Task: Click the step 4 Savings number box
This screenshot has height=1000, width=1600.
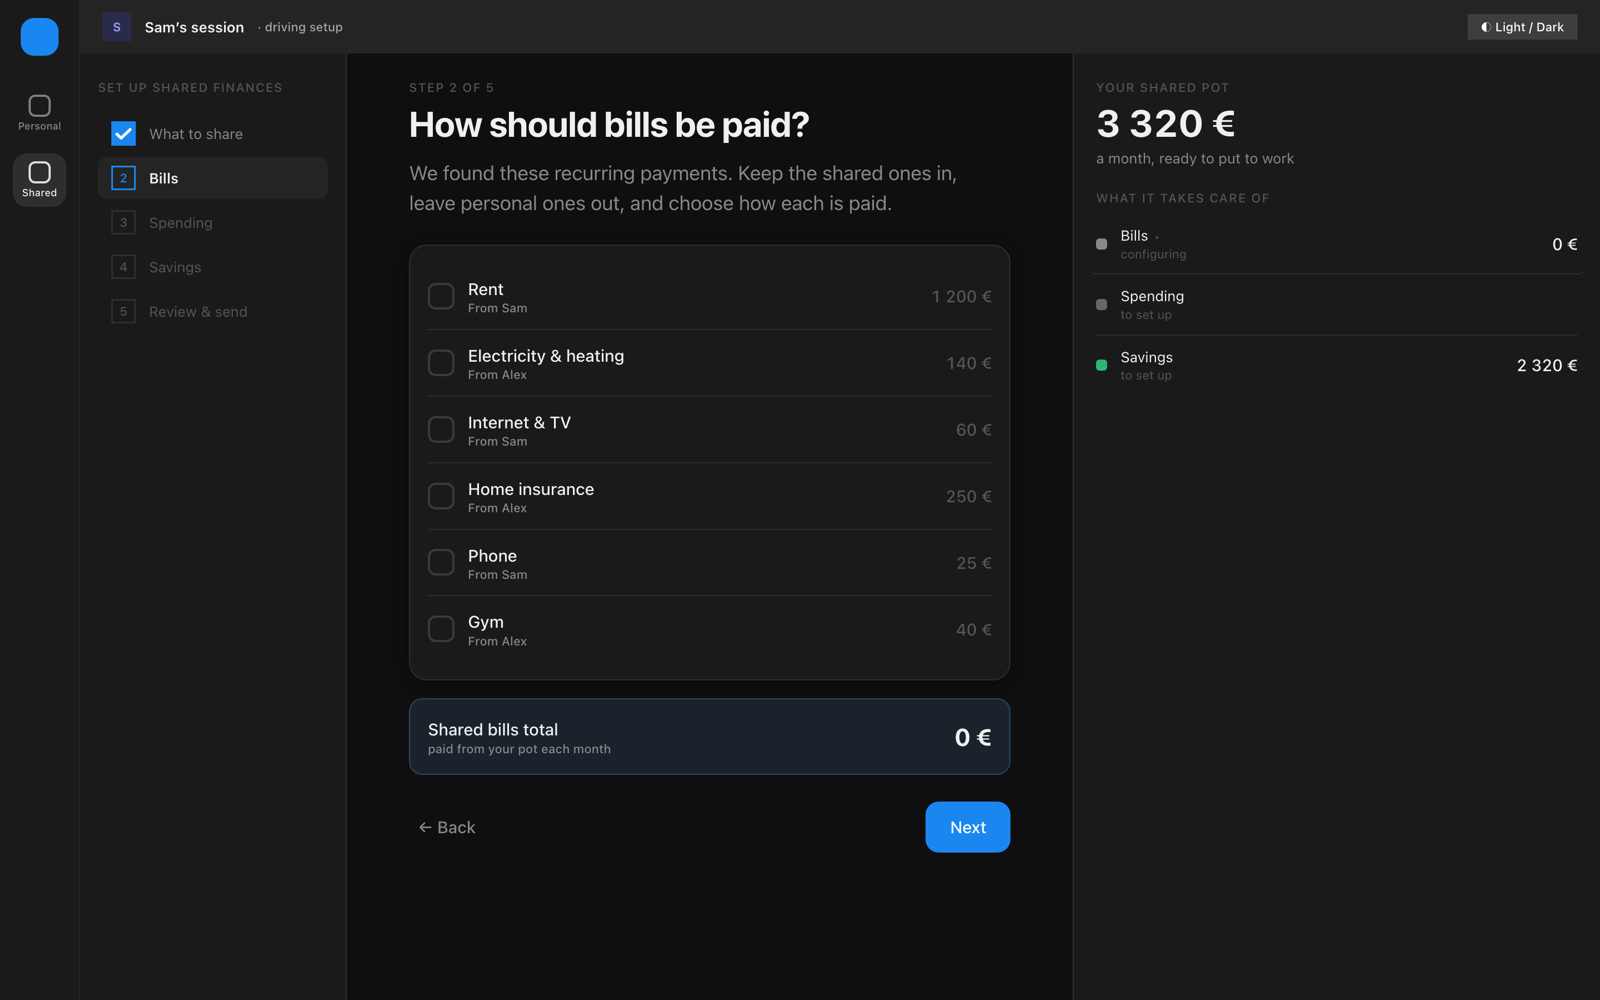Action: (123, 267)
